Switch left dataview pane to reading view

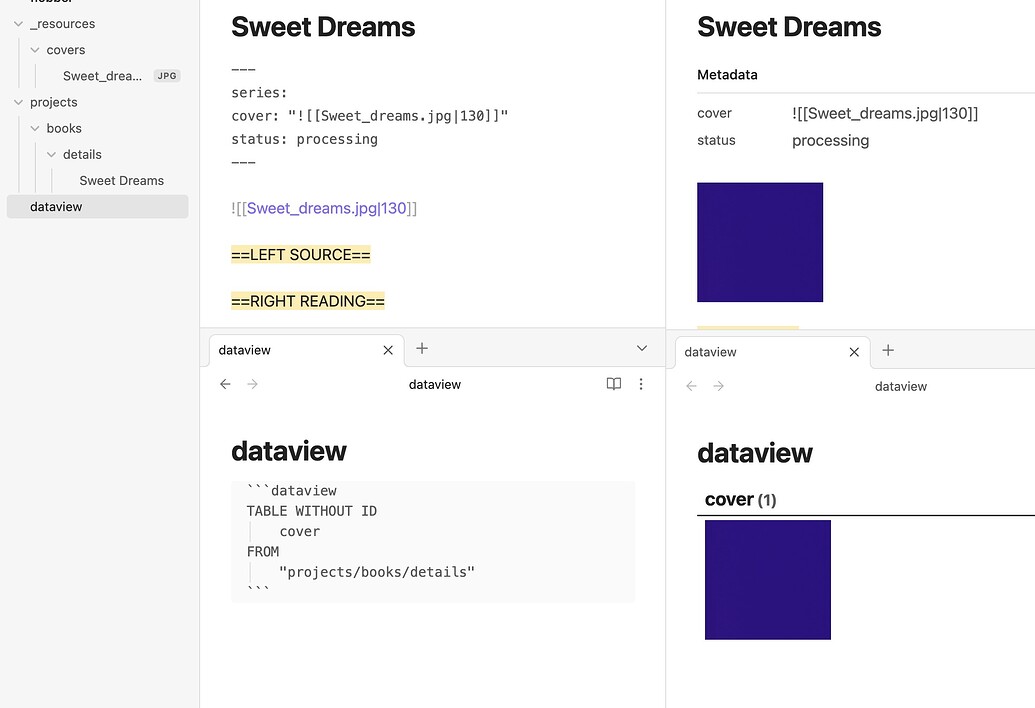(613, 384)
